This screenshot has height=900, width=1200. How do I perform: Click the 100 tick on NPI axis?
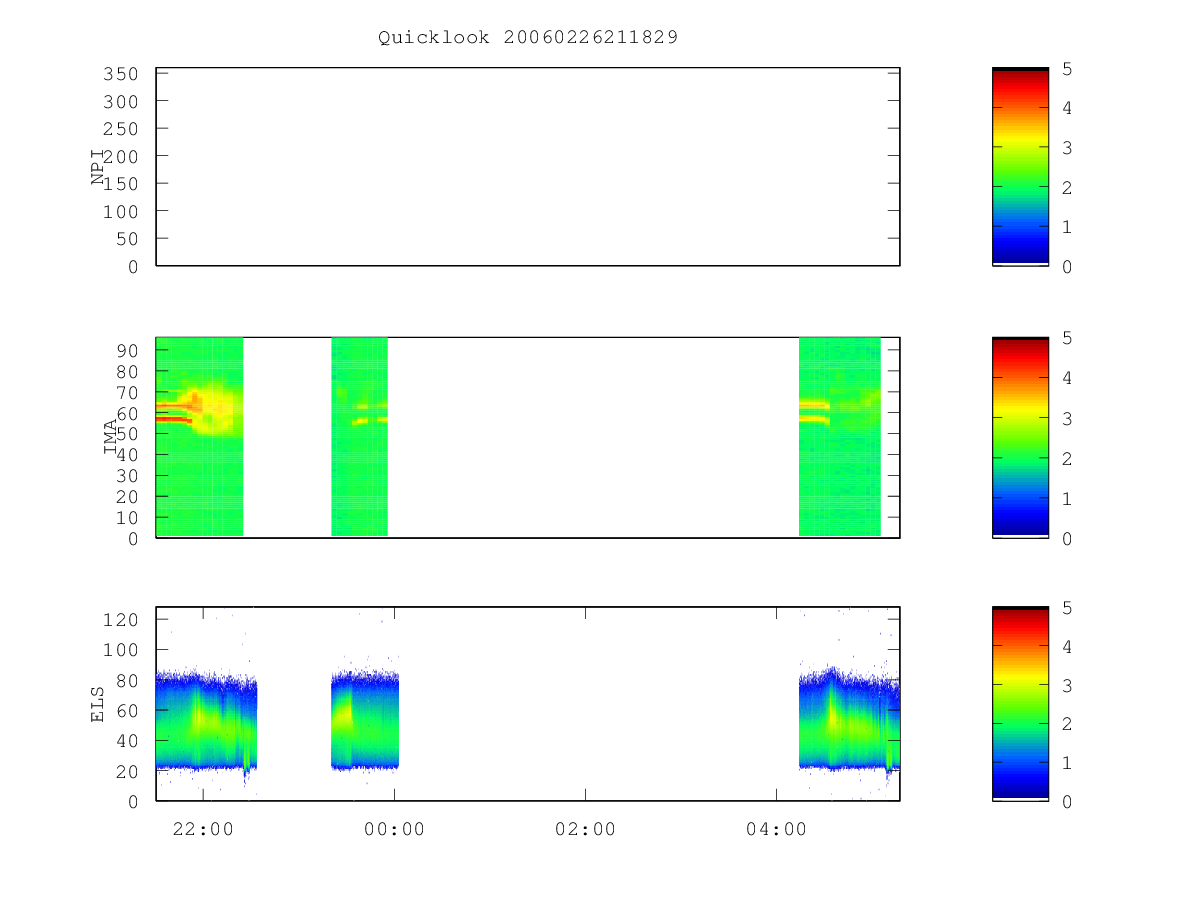[x=120, y=212]
